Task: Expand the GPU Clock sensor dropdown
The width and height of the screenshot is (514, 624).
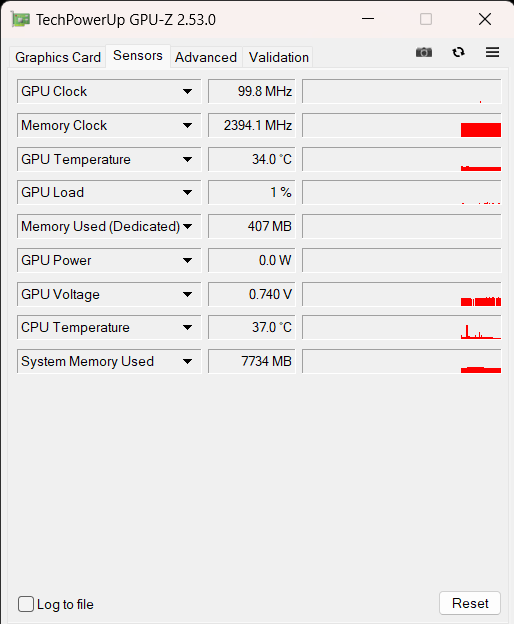Action: (x=187, y=92)
